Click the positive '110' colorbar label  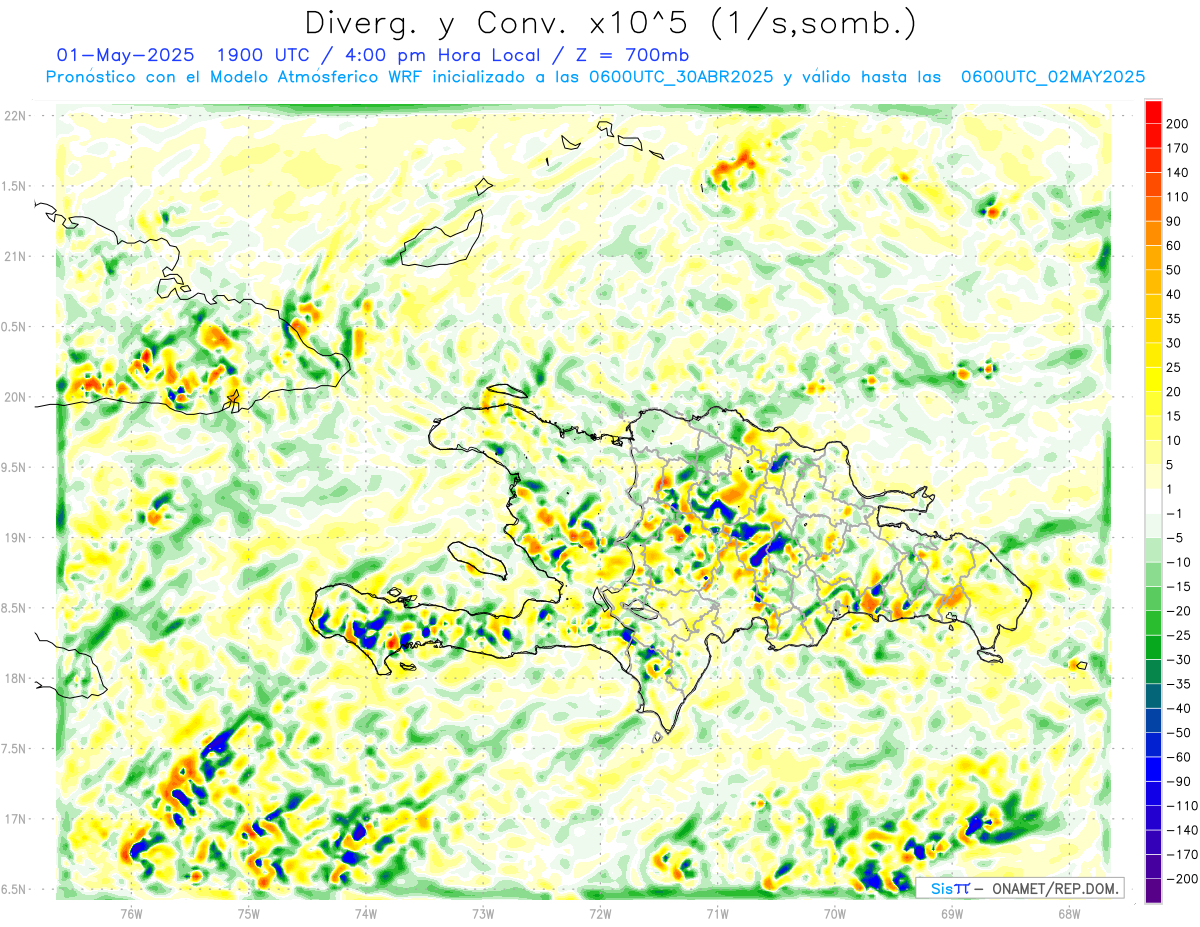[x=1178, y=197]
